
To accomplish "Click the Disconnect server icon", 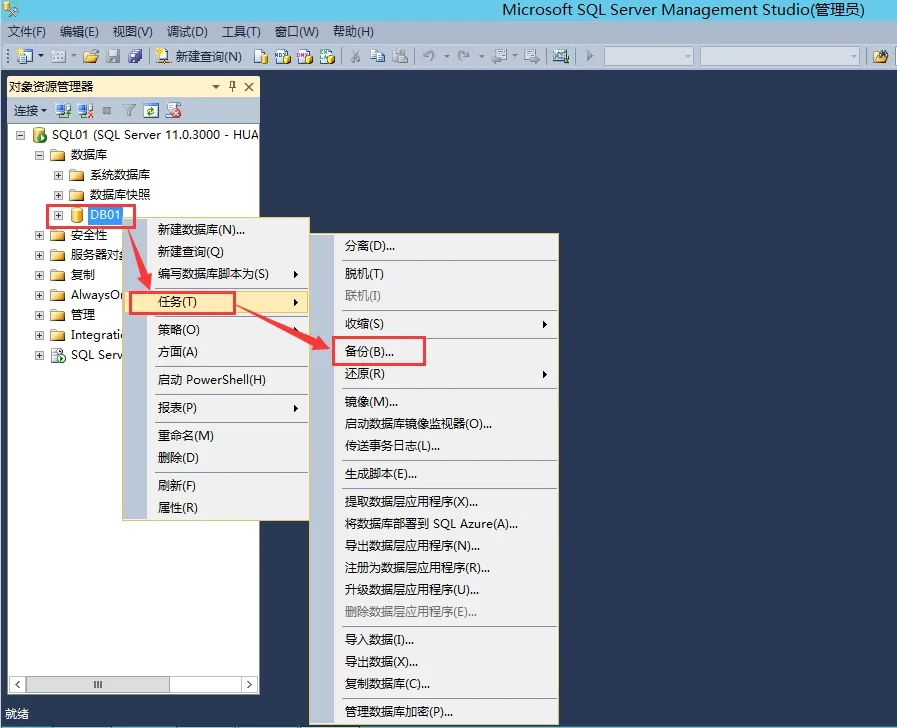I will click(86, 110).
